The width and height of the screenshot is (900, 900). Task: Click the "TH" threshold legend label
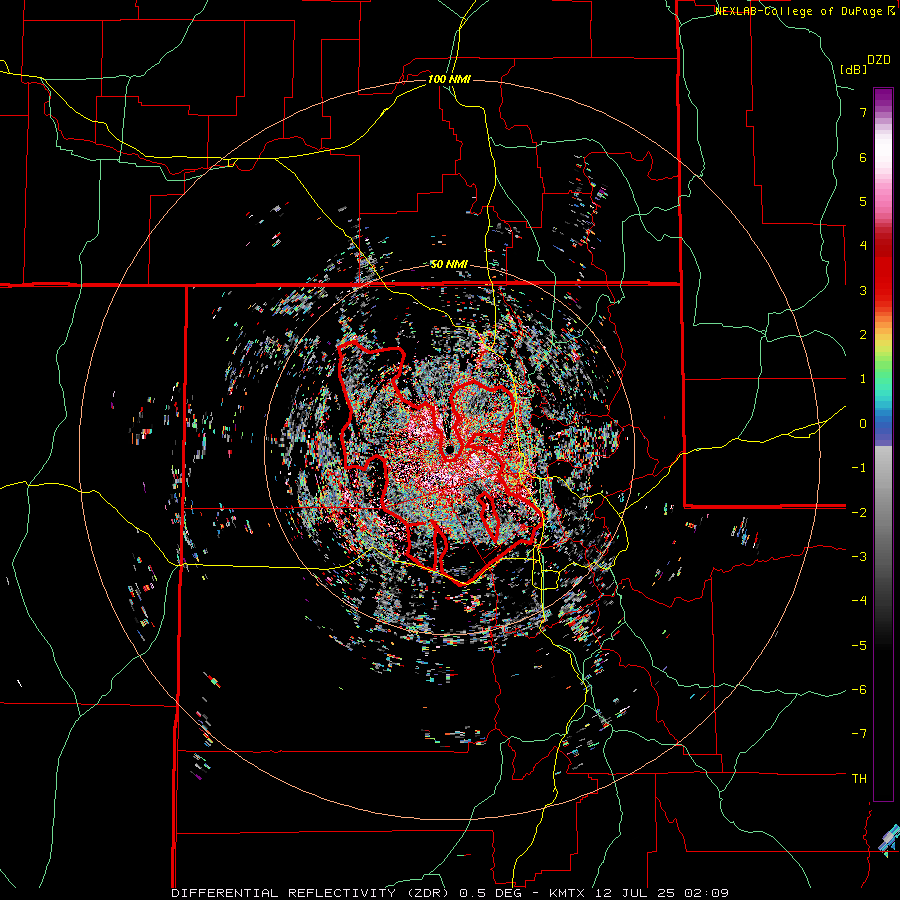(x=859, y=779)
